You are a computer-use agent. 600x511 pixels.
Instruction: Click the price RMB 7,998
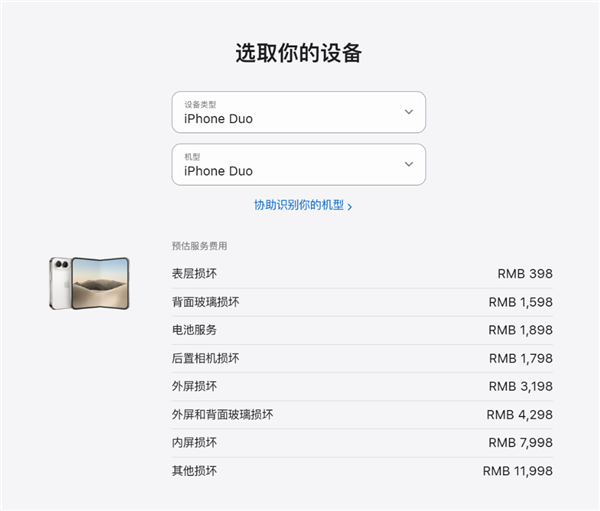[x=520, y=442]
